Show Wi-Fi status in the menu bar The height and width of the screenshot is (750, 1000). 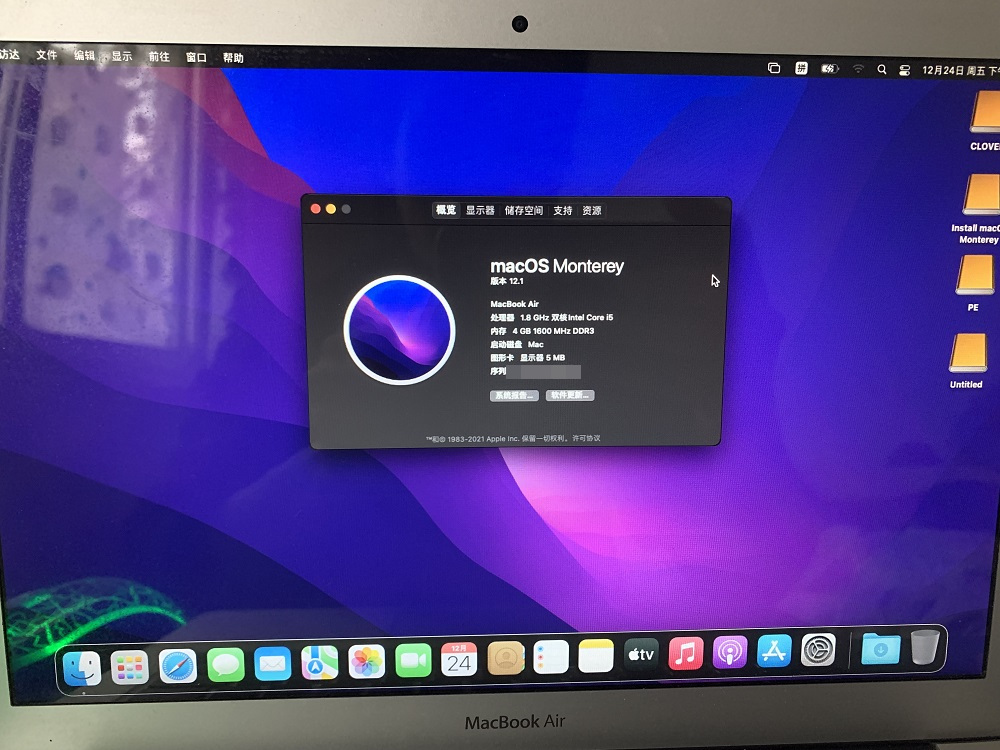click(x=858, y=69)
